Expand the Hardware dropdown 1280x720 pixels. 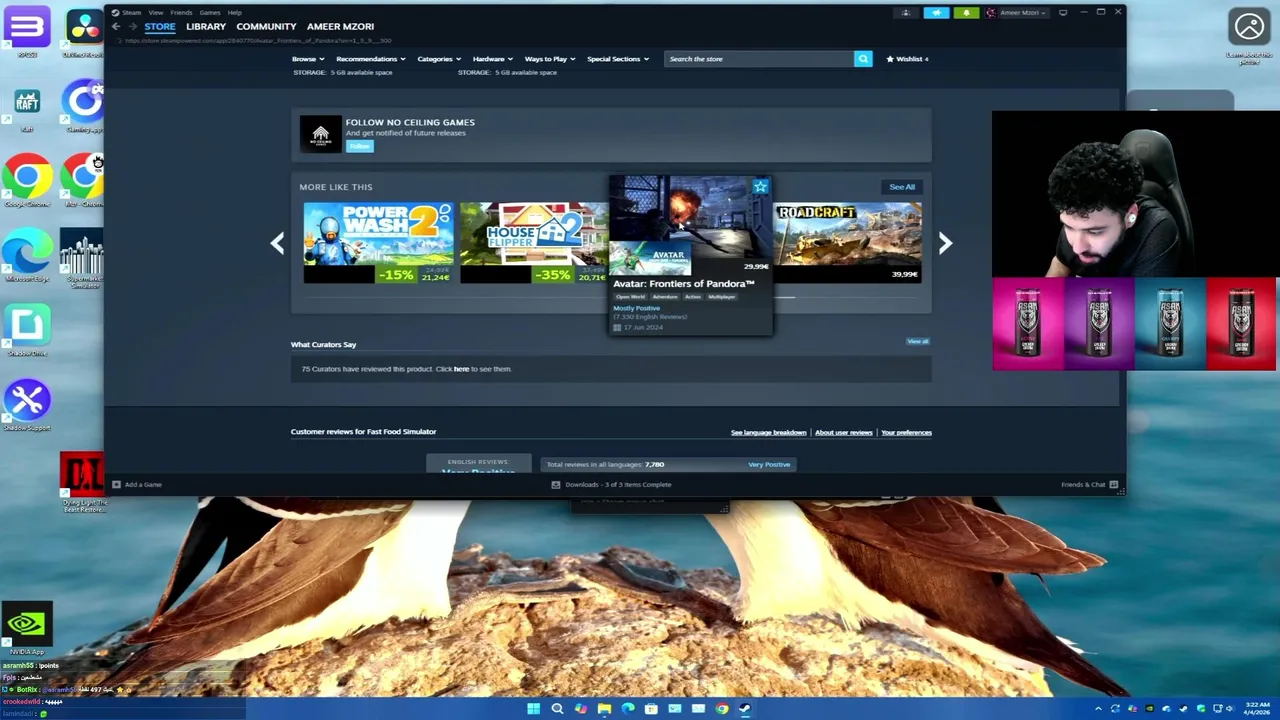click(x=493, y=59)
